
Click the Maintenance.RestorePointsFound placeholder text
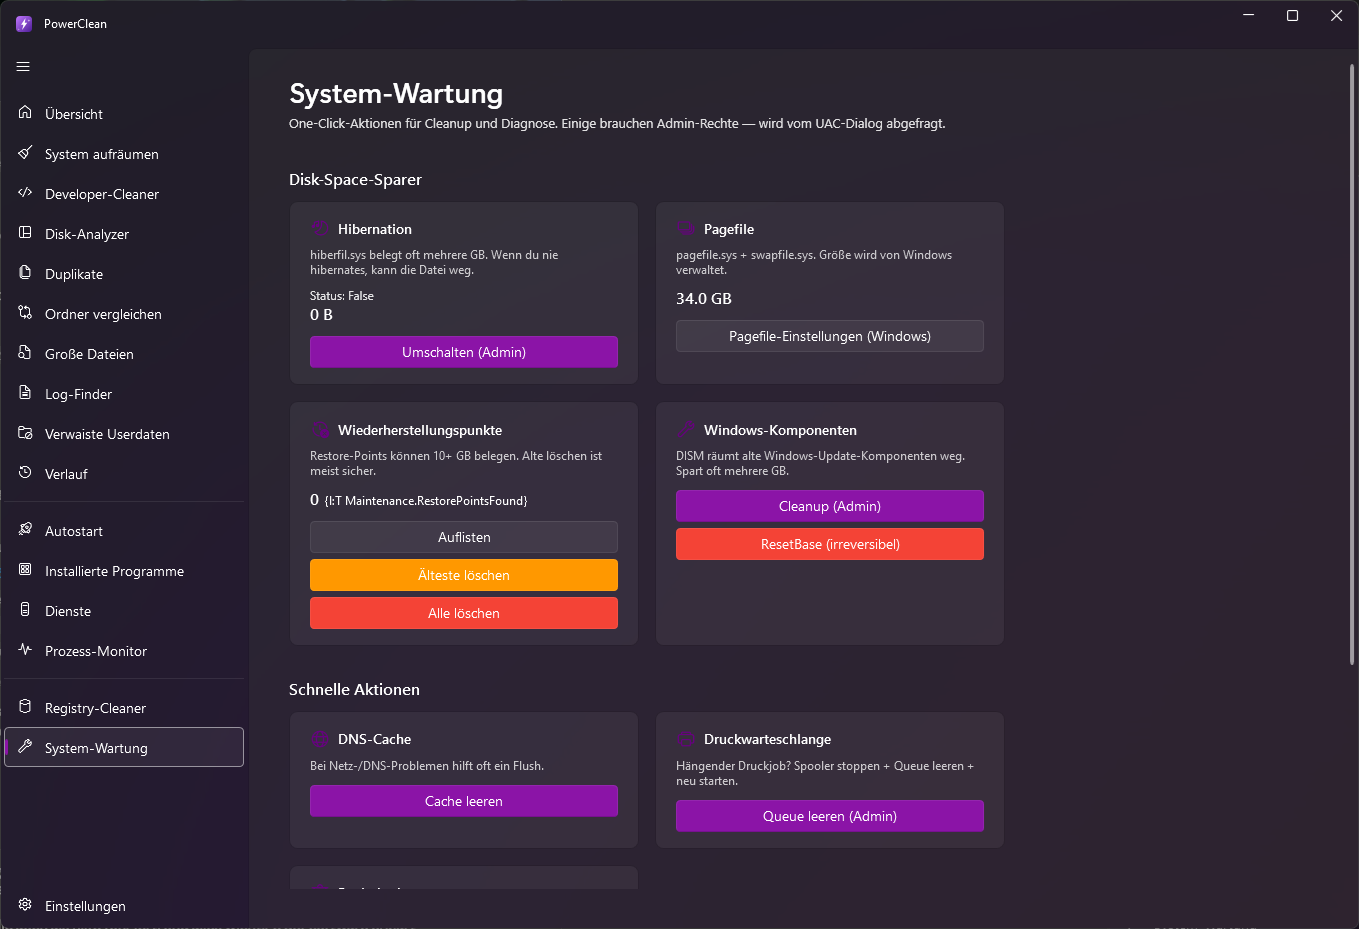(426, 501)
